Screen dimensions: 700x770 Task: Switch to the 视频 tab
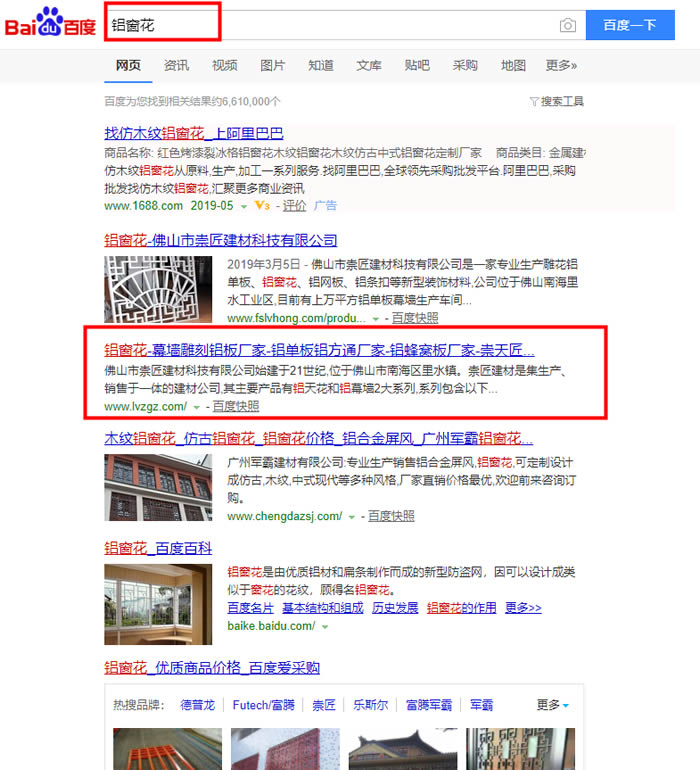(225, 65)
